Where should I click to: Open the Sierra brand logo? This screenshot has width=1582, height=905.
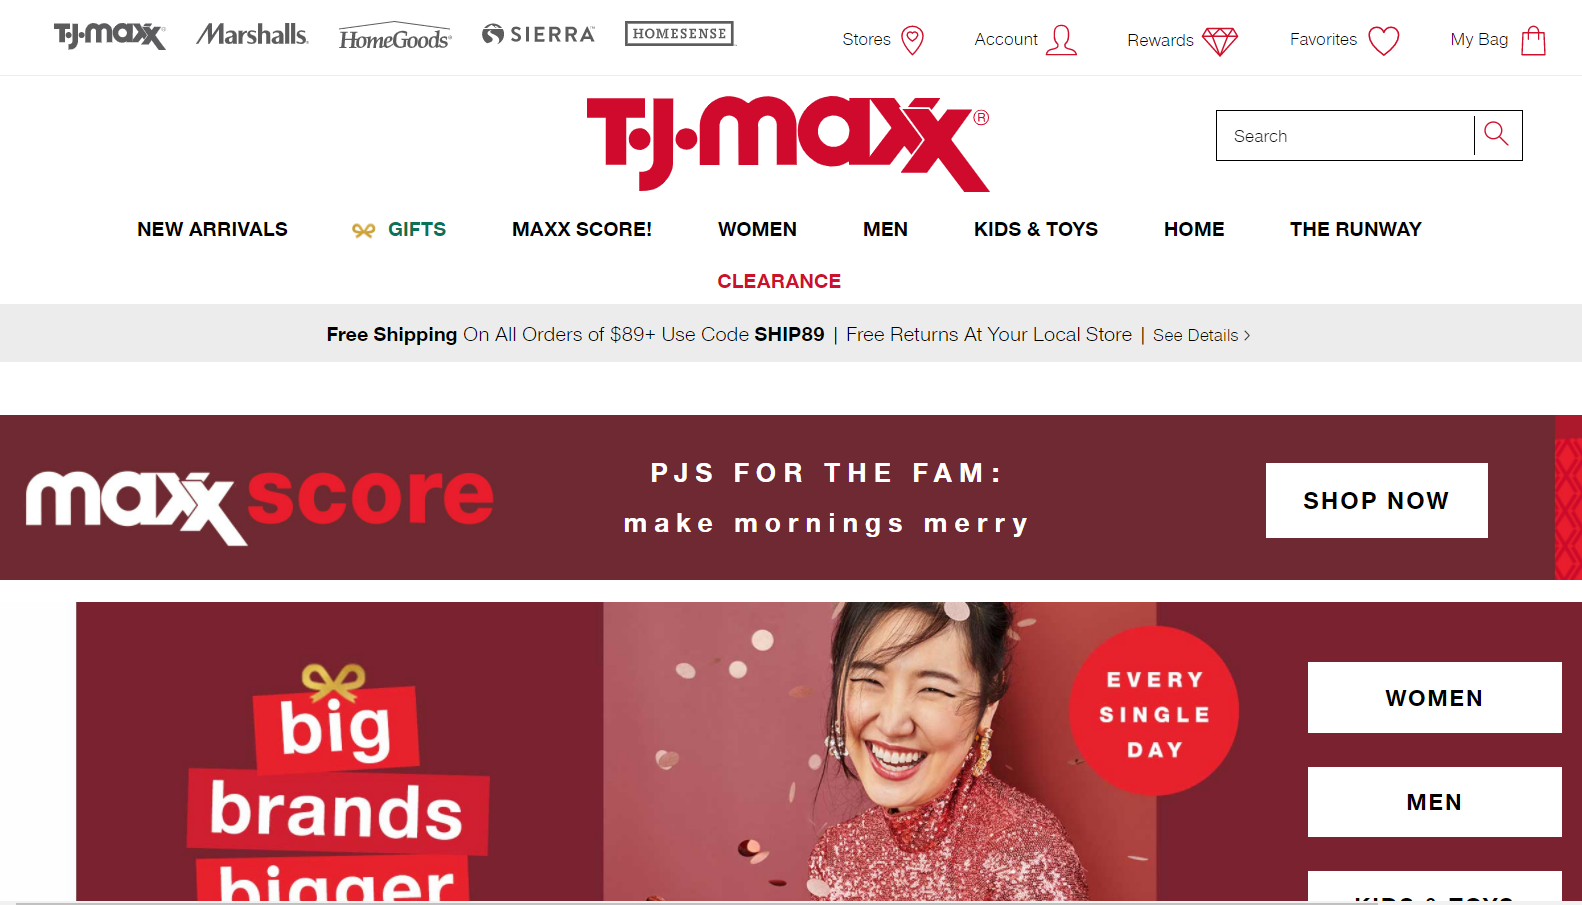point(538,34)
